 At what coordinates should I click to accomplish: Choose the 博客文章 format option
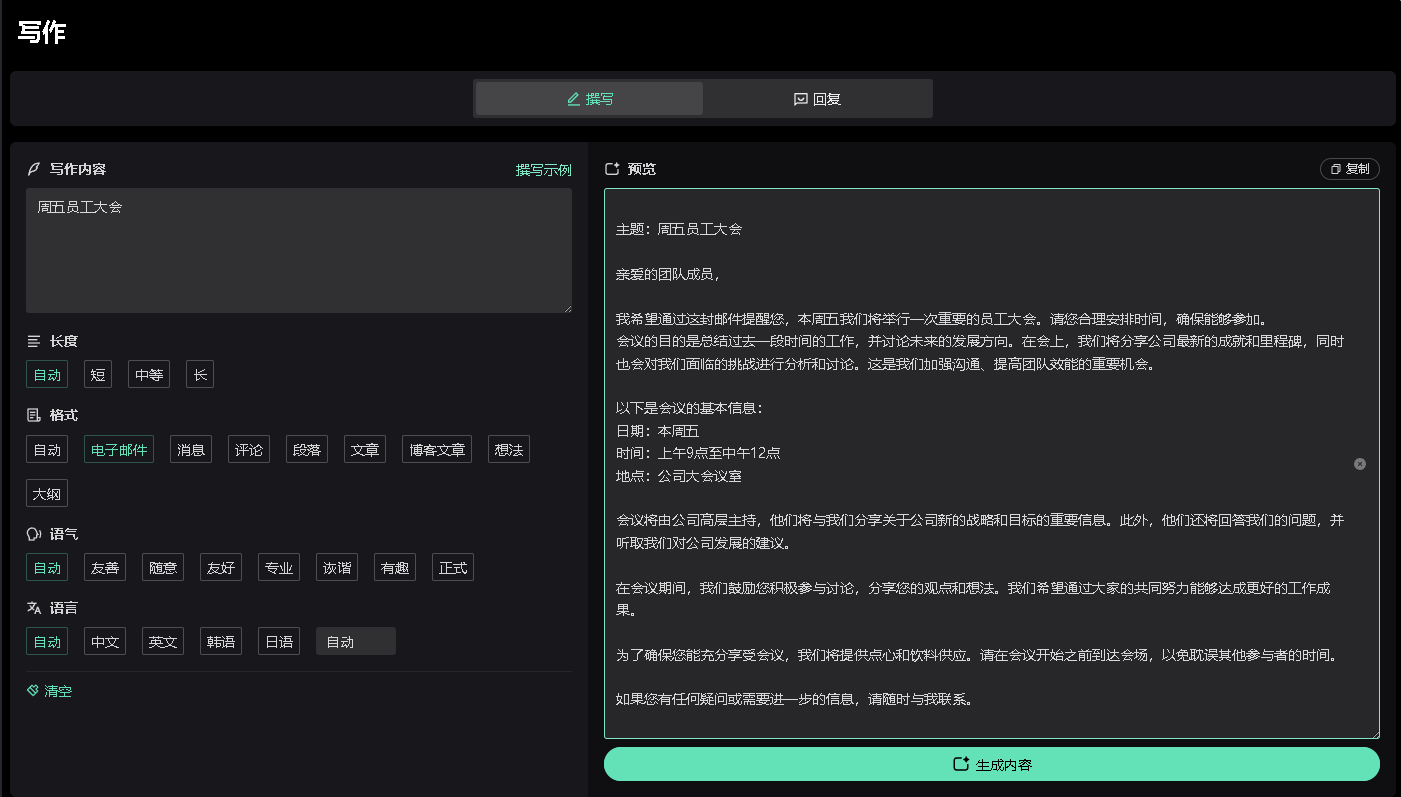[x=437, y=450]
